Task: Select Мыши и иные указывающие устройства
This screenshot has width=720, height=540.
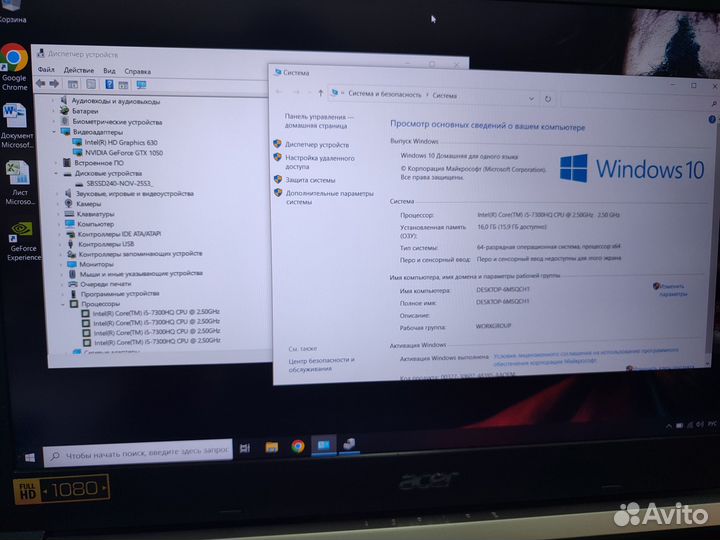Action: (141, 274)
